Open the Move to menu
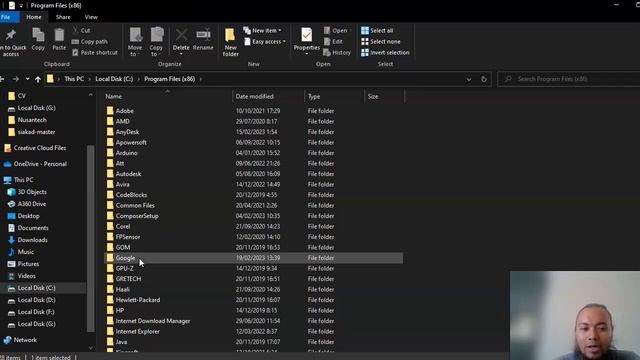 coord(135,42)
